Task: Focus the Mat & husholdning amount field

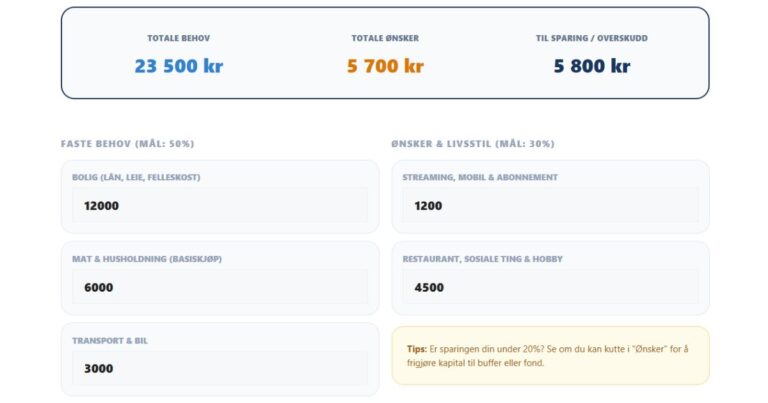Action: (219, 287)
